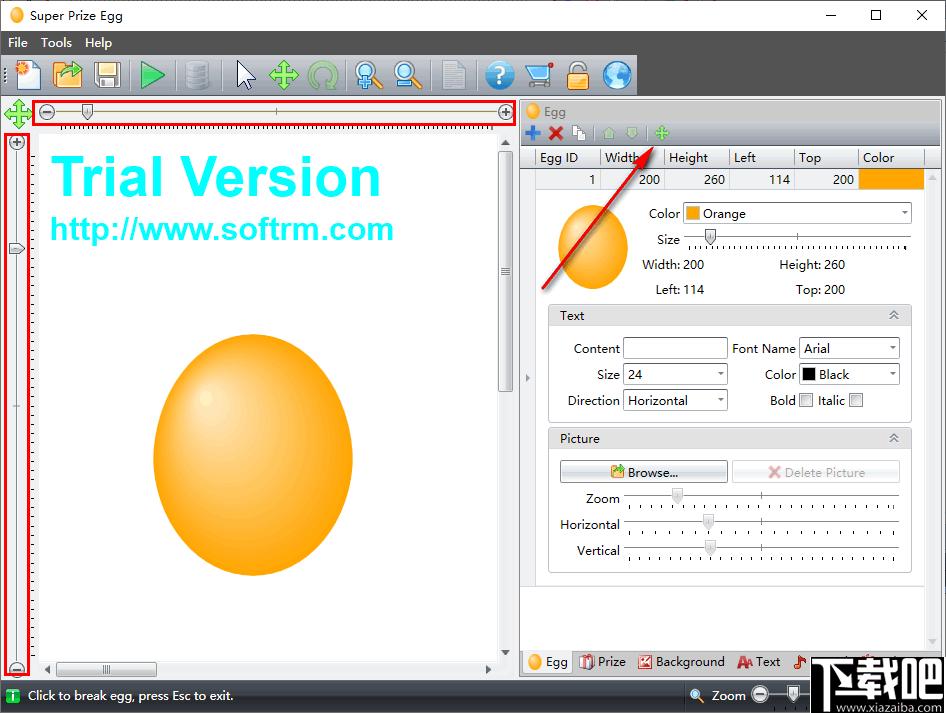Image resolution: width=946 pixels, height=713 pixels.
Task: Open the File menu
Action: [17, 43]
